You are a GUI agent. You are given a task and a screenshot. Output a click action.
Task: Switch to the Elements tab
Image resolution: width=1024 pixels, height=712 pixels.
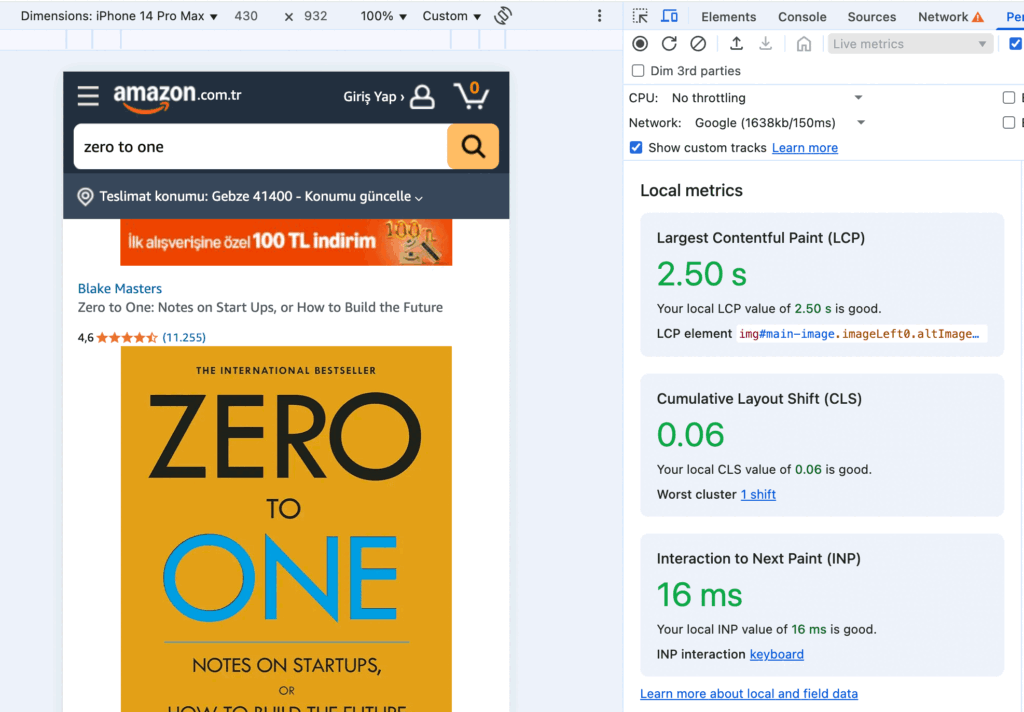click(x=728, y=17)
